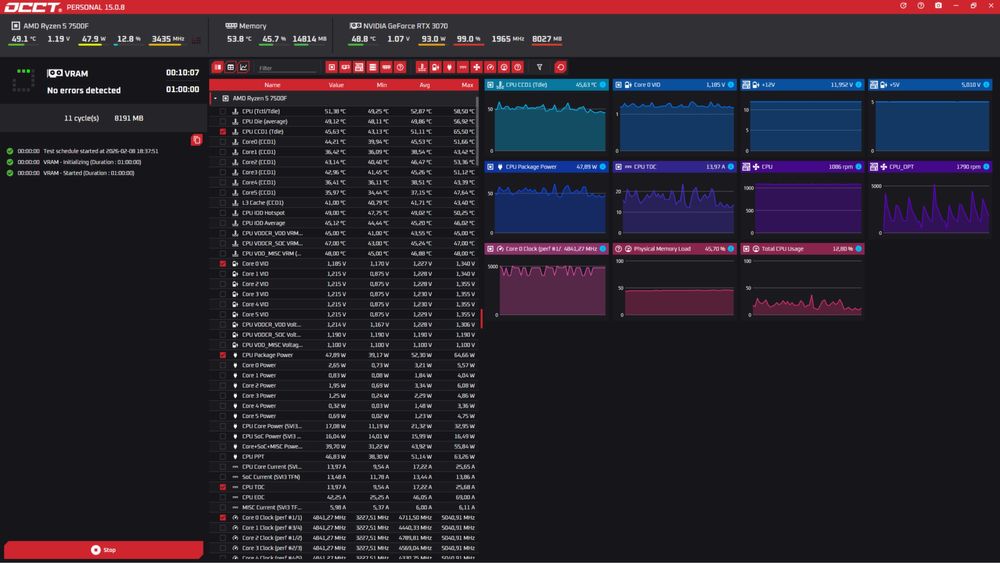The width and height of the screenshot is (1000, 563).
Task: Sort table by Avg column
Action: coord(425,85)
